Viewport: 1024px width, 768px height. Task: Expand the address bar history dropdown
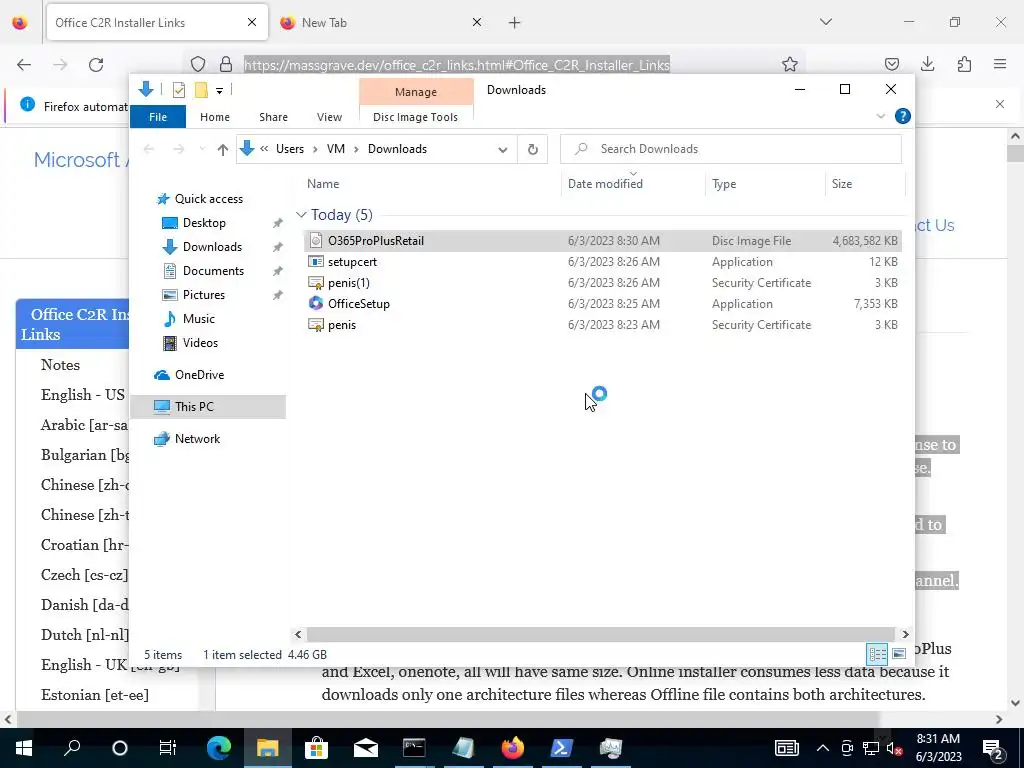(x=502, y=150)
